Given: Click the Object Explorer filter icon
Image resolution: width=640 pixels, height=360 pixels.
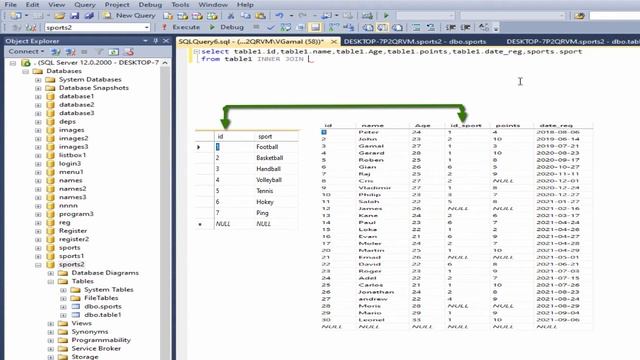Looking at the screenshot, I should (99, 52).
